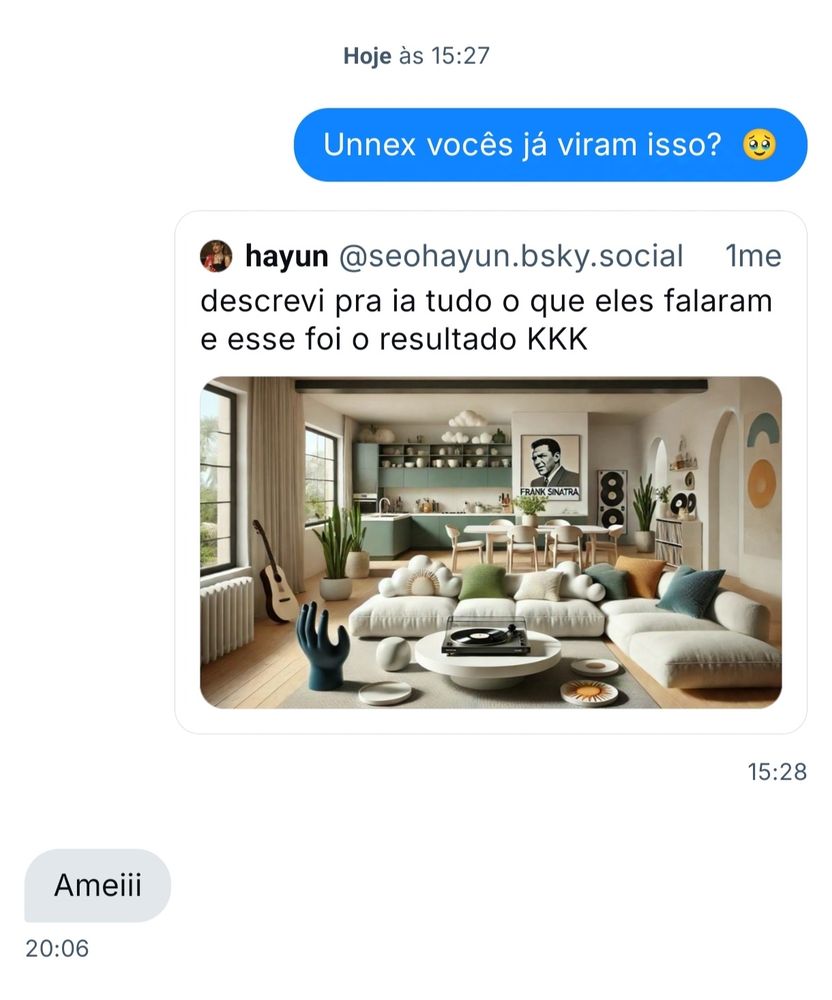The width and height of the screenshot is (832, 1000).
Task: Click the Frank Sinatra poster in the image
Action: click(550, 467)
